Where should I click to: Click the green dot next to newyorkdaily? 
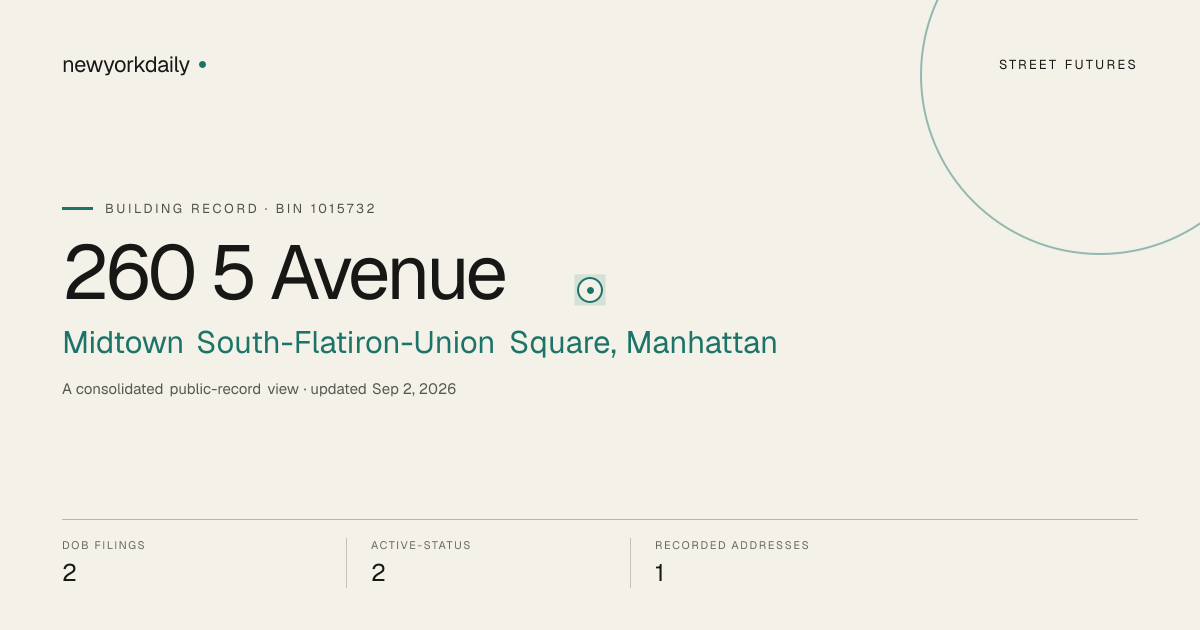[202, 64]
